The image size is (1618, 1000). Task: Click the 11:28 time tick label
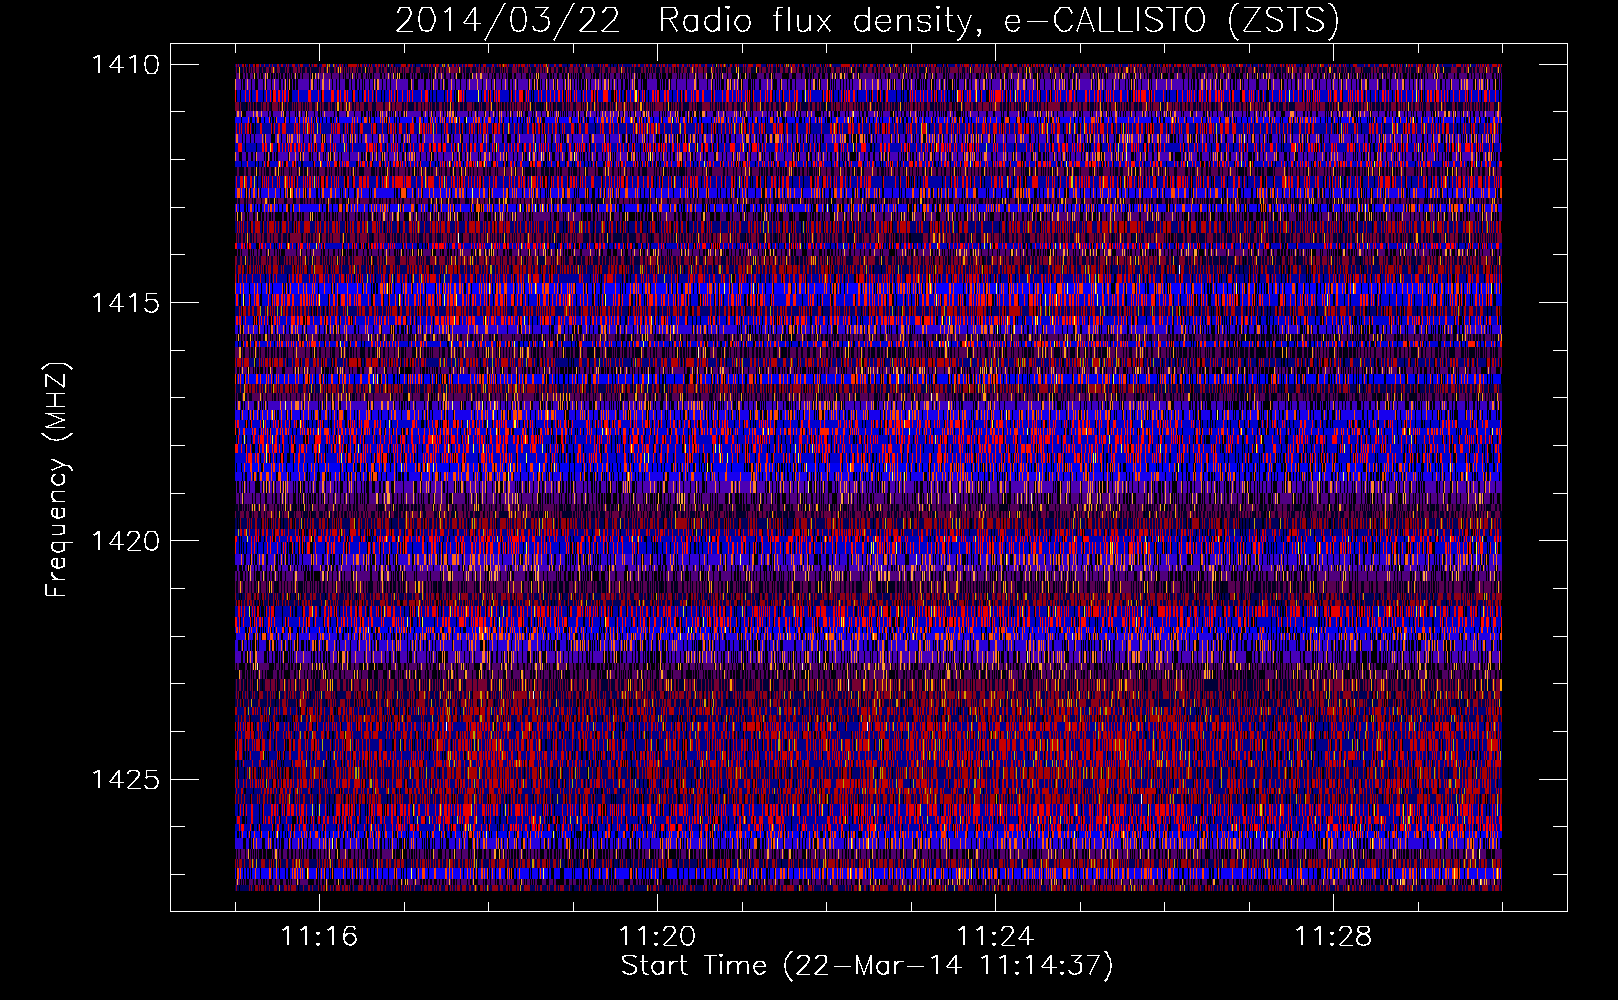pos(1333,936)
